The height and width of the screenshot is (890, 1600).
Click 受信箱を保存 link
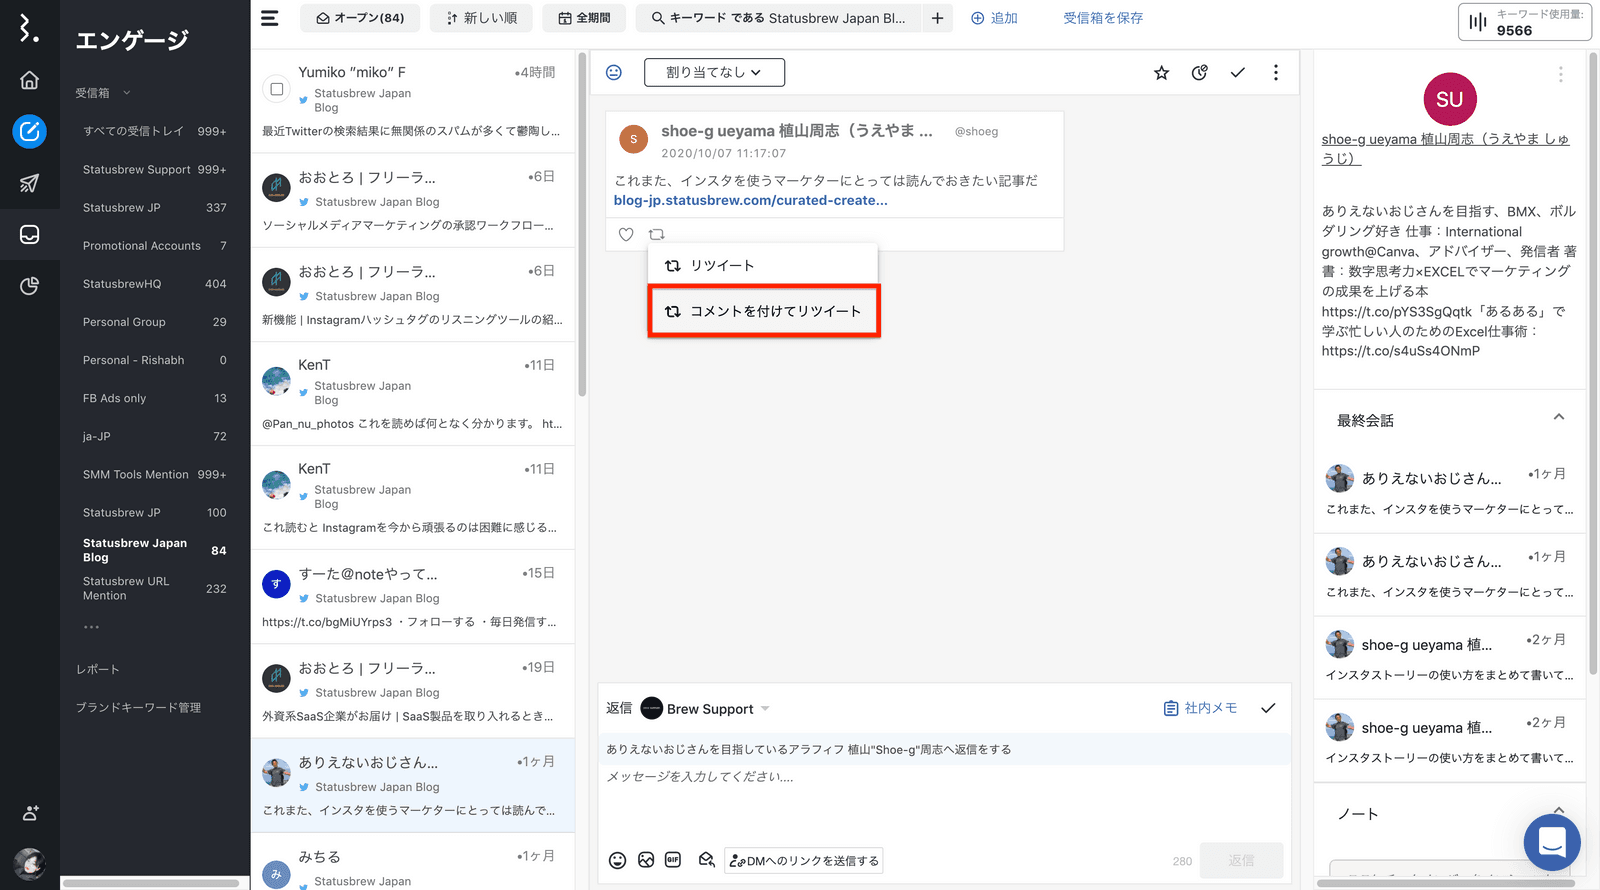[x=1103, y=18]
